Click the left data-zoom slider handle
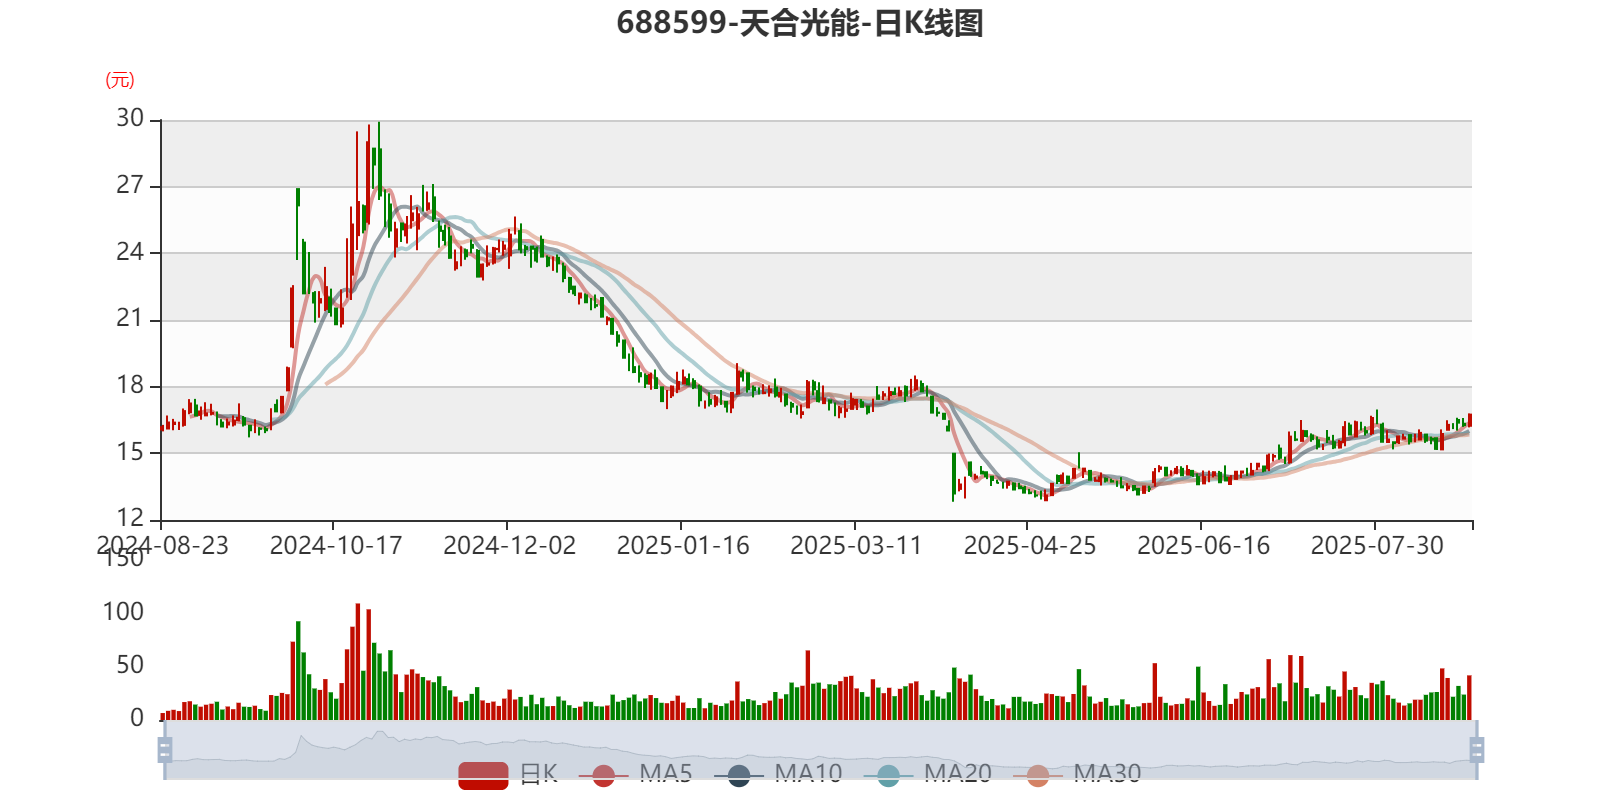The image size is (1600, 800). pyautogui.click(x=165, y=749)
